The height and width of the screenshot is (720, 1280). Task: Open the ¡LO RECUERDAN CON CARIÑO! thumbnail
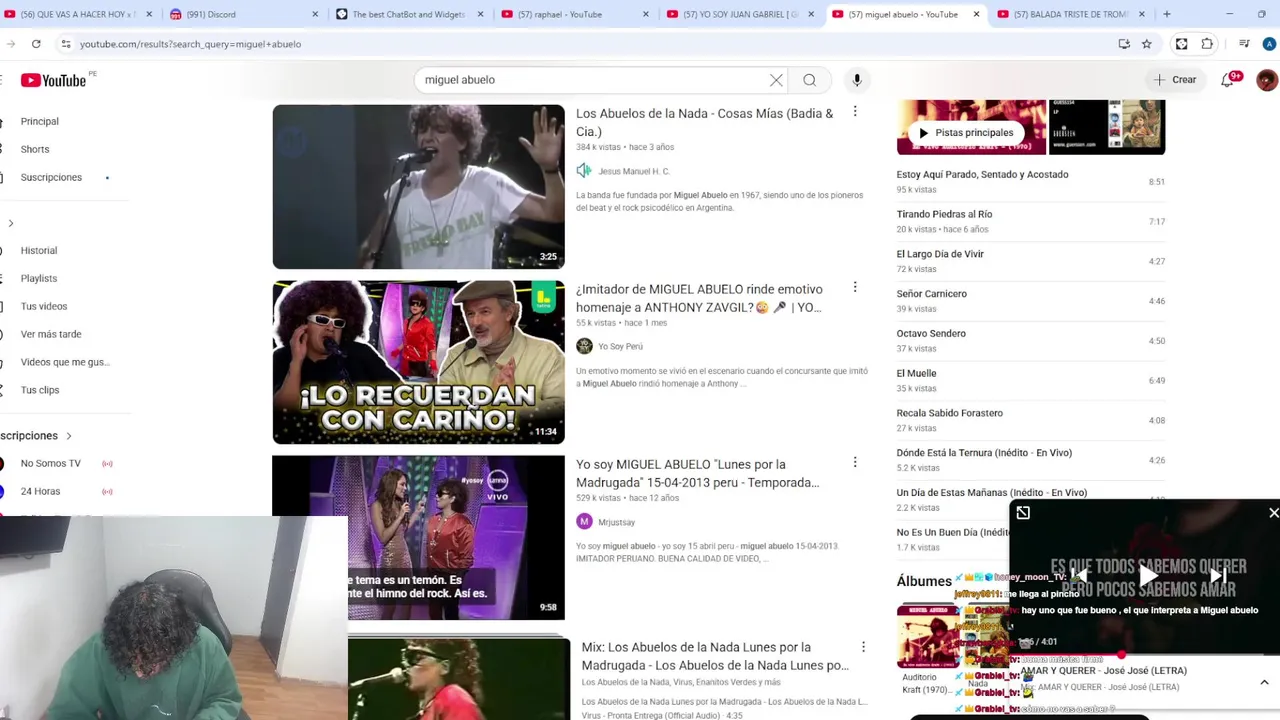click(418, 362)
